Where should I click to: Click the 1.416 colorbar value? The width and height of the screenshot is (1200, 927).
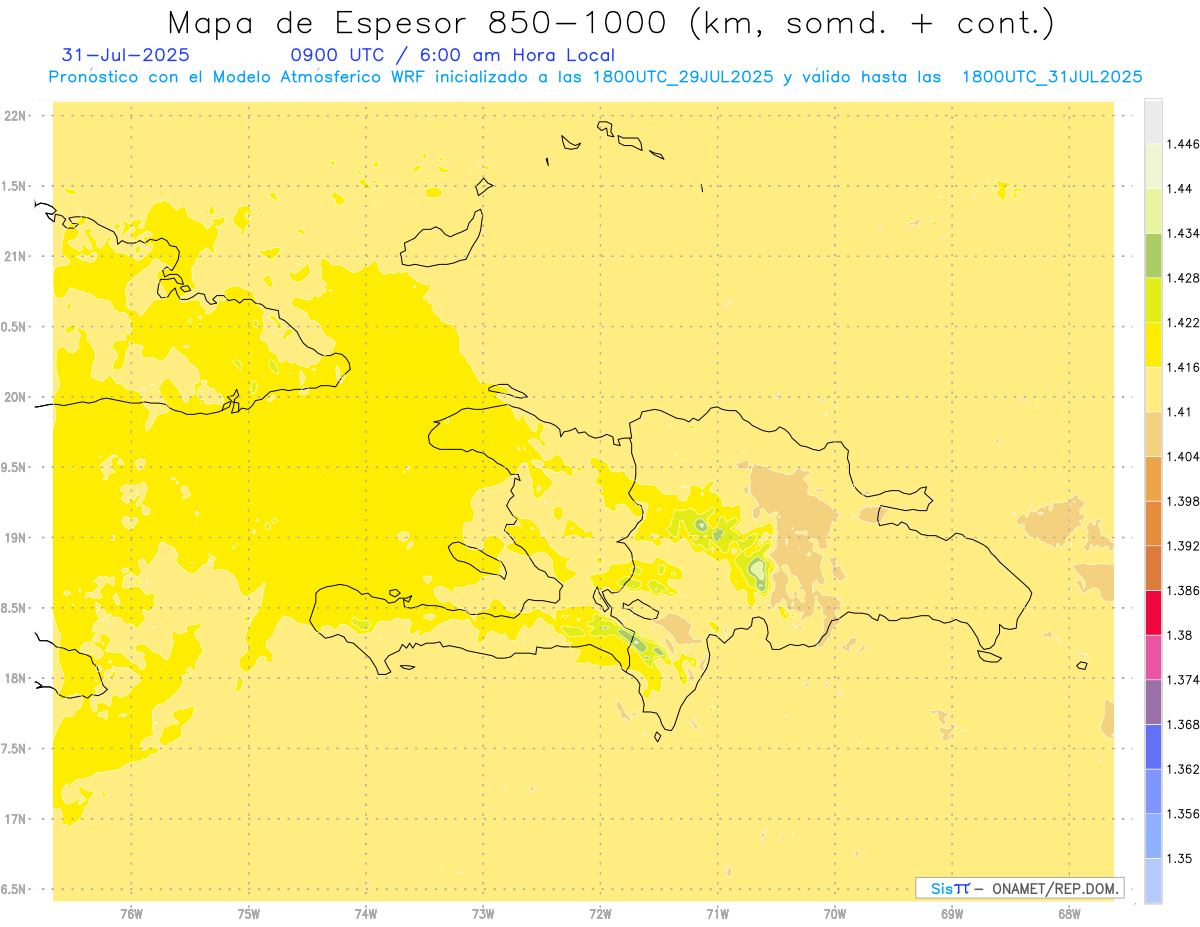[x=1184, y=367]
